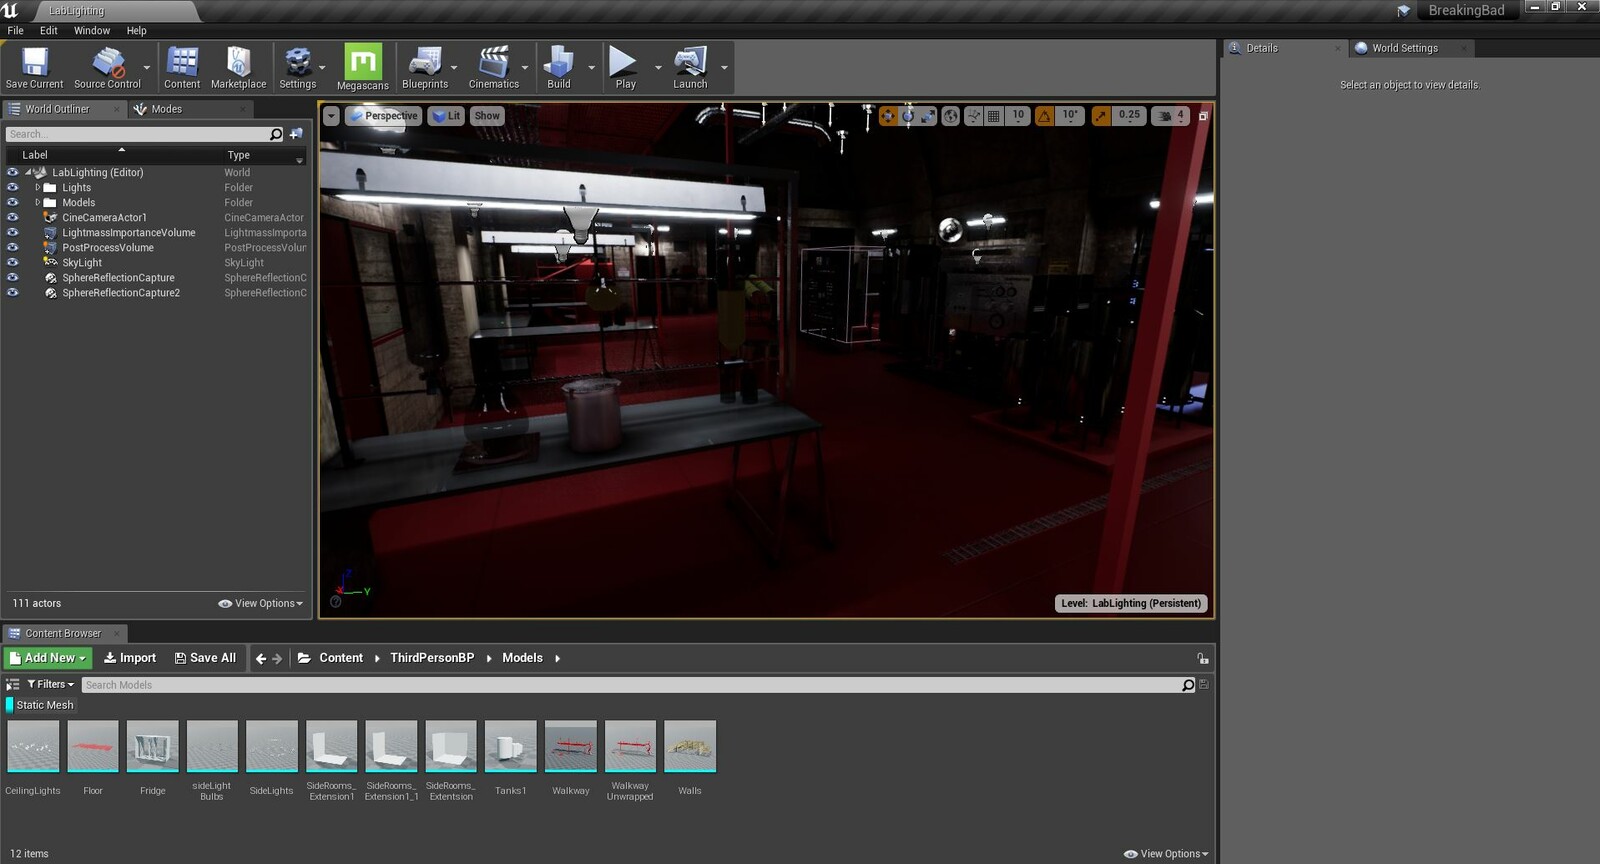This screenshot has height=864, width=1600.
Task: Select the rotate gizmo mode icon
Action: [908, 116]
